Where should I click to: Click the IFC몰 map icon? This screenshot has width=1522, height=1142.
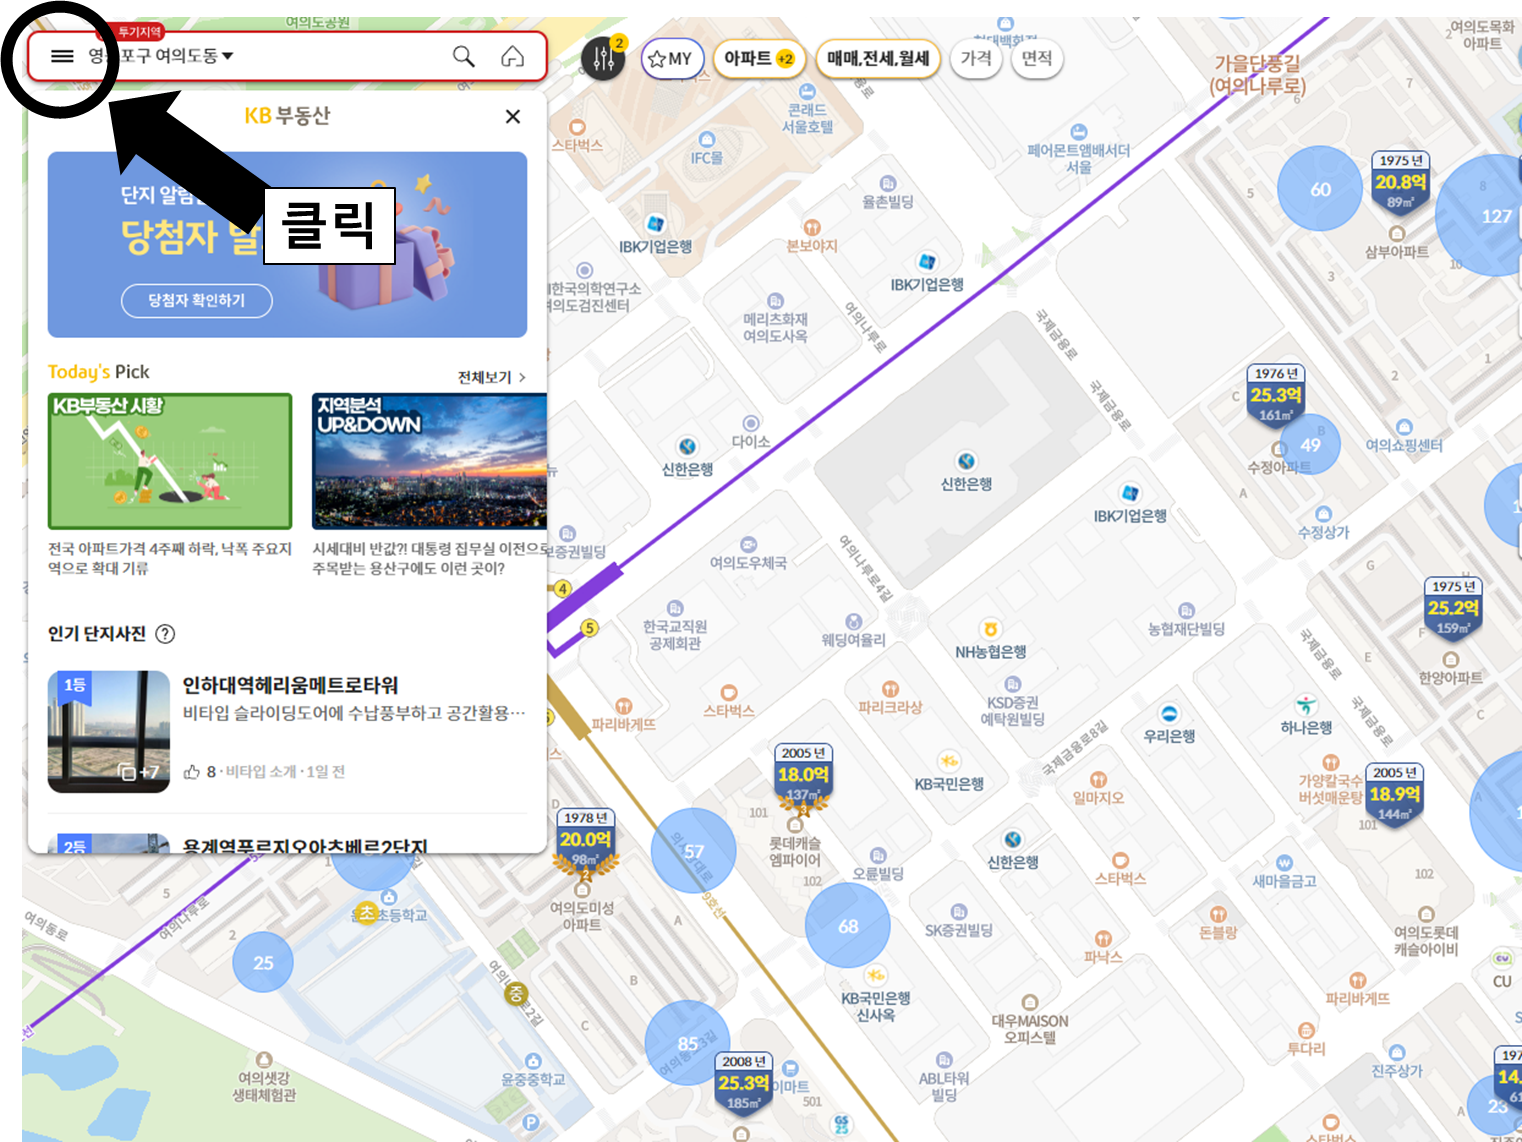coord(707,139)
